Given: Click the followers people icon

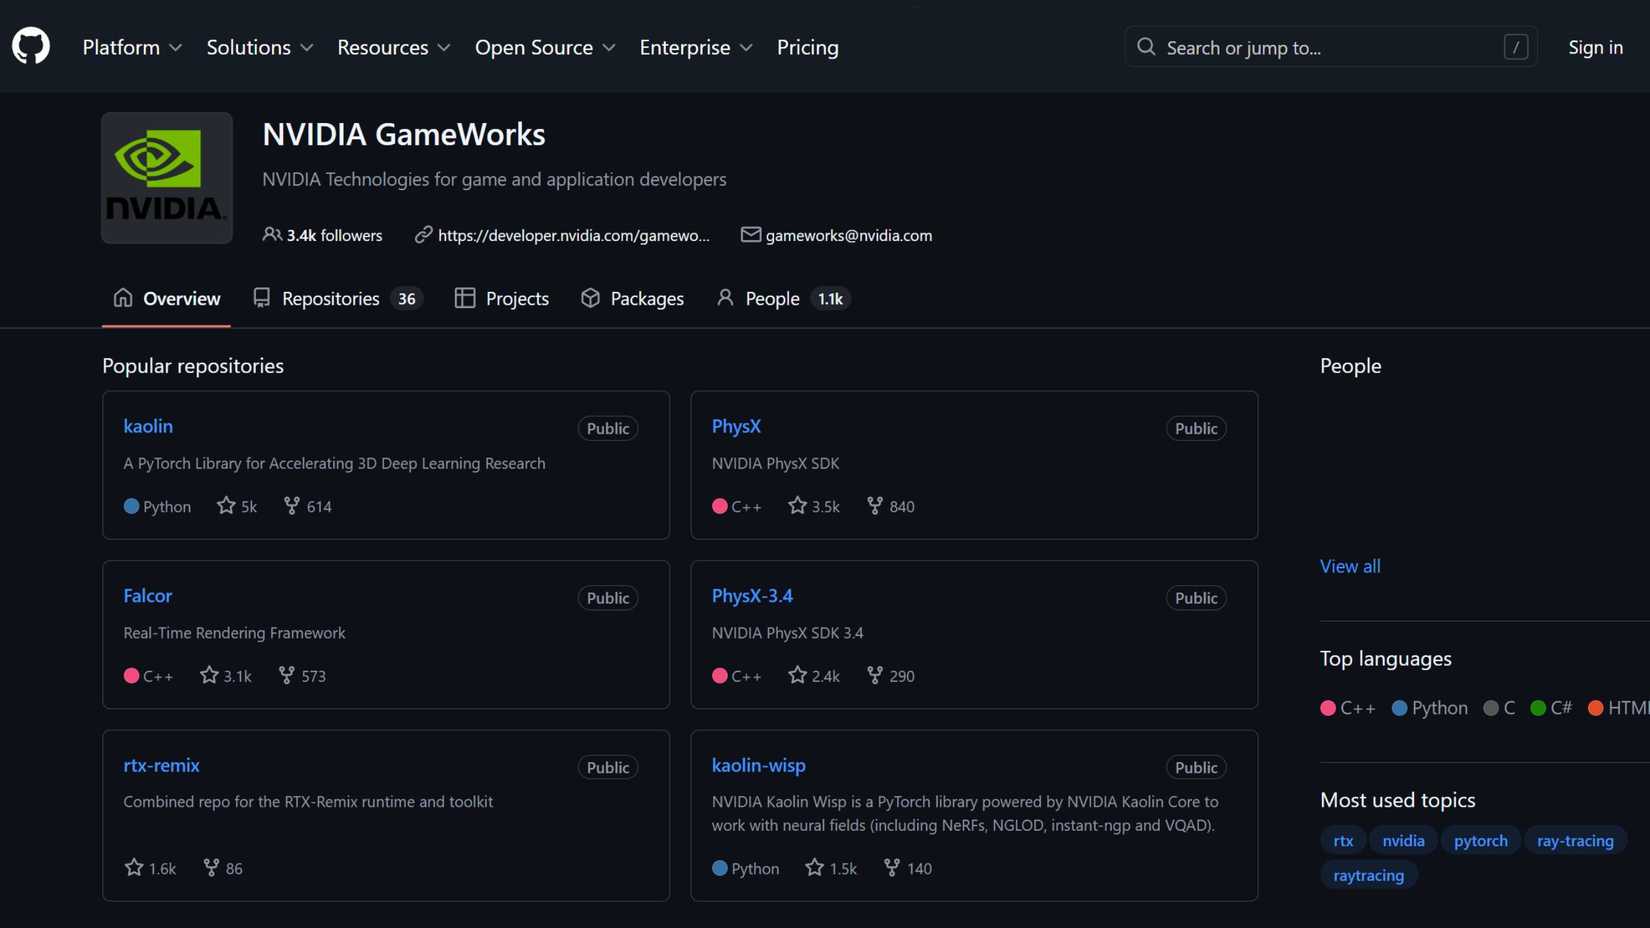Looking at the screenshot, I should coord(271,235).
